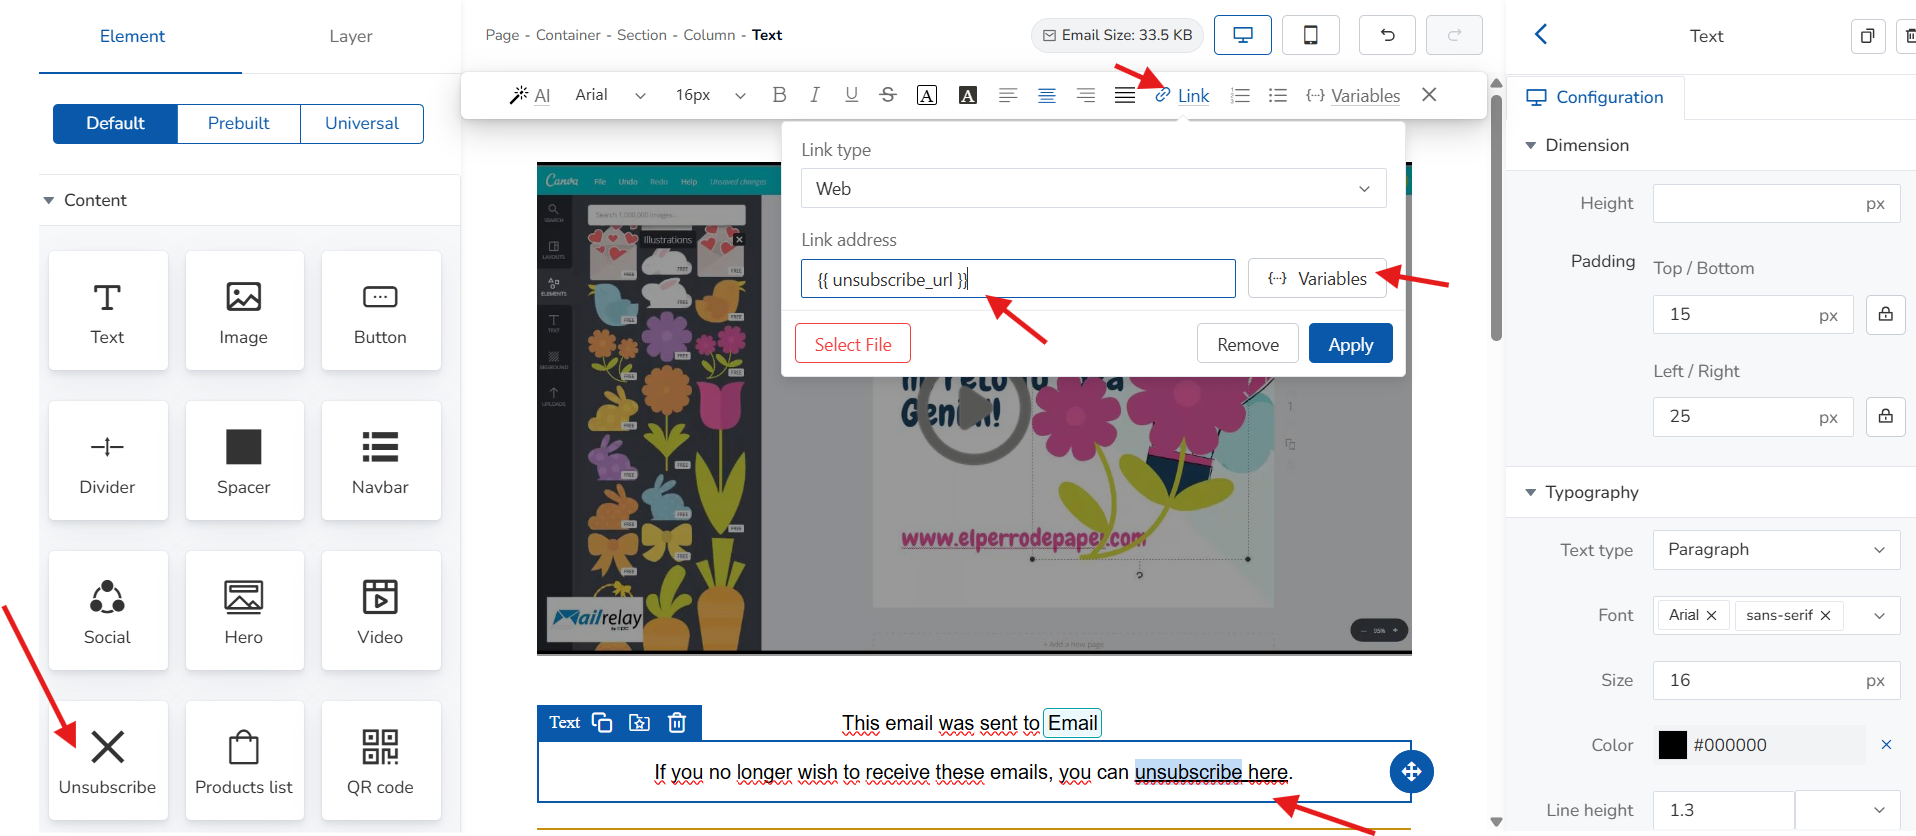
Task: Add an Unsubscribe element
Action: [x=108, y=761]
